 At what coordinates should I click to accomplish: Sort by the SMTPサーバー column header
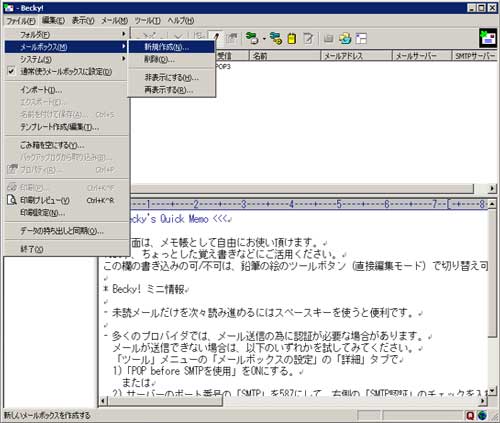click(x=475, y=56)
